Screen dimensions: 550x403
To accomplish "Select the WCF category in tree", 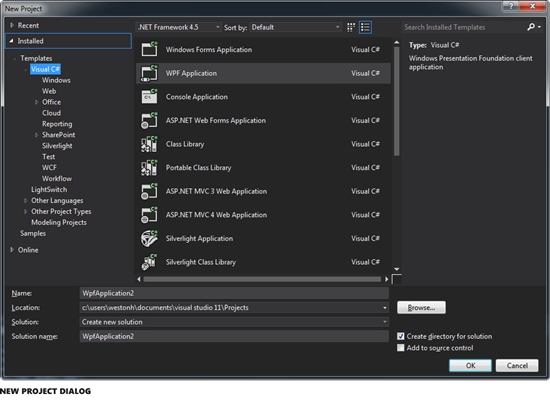I will pyautogui.click(x=49, y=168).
